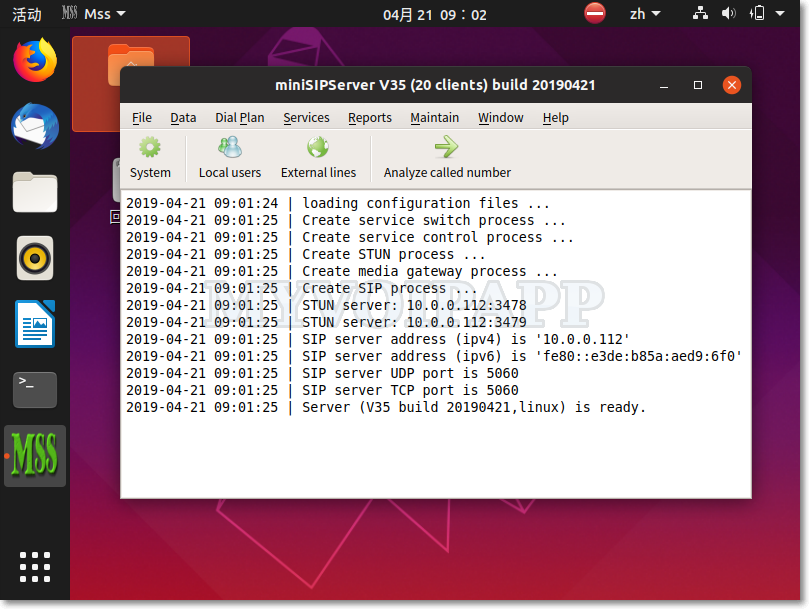809x609 pixels.
Task: Open the zh input language dropdown
Action: 644,14
